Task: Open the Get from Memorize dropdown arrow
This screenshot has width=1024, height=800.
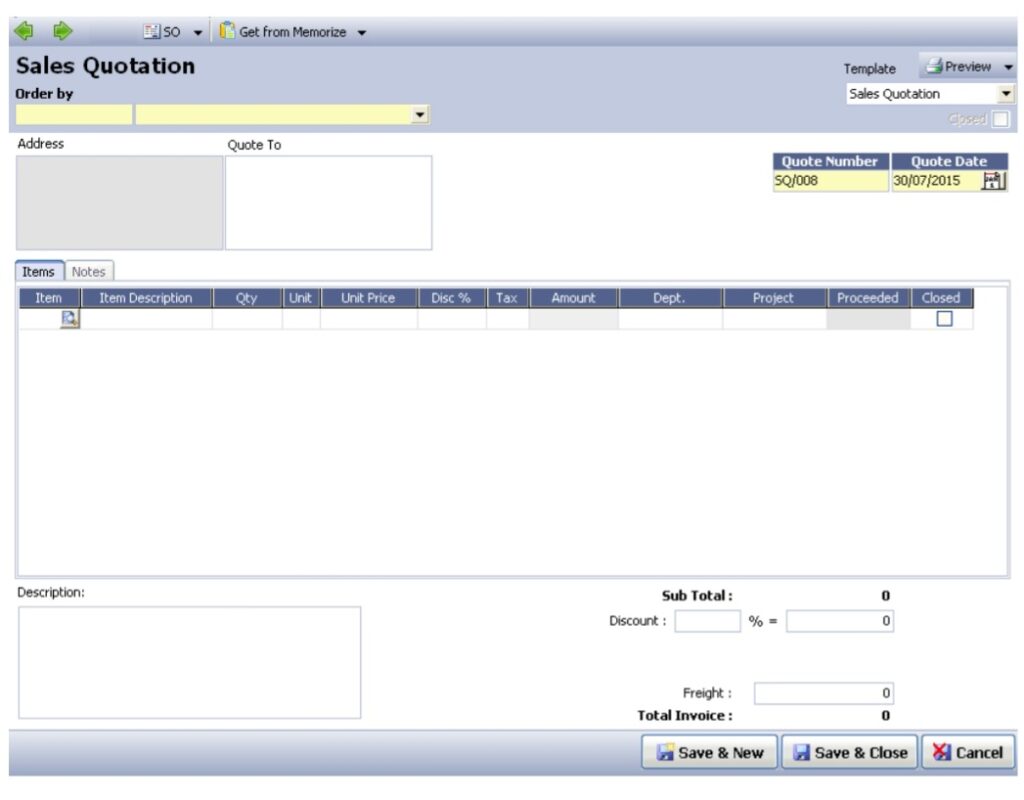Action: pyautogui.click(x=361, y=31)
